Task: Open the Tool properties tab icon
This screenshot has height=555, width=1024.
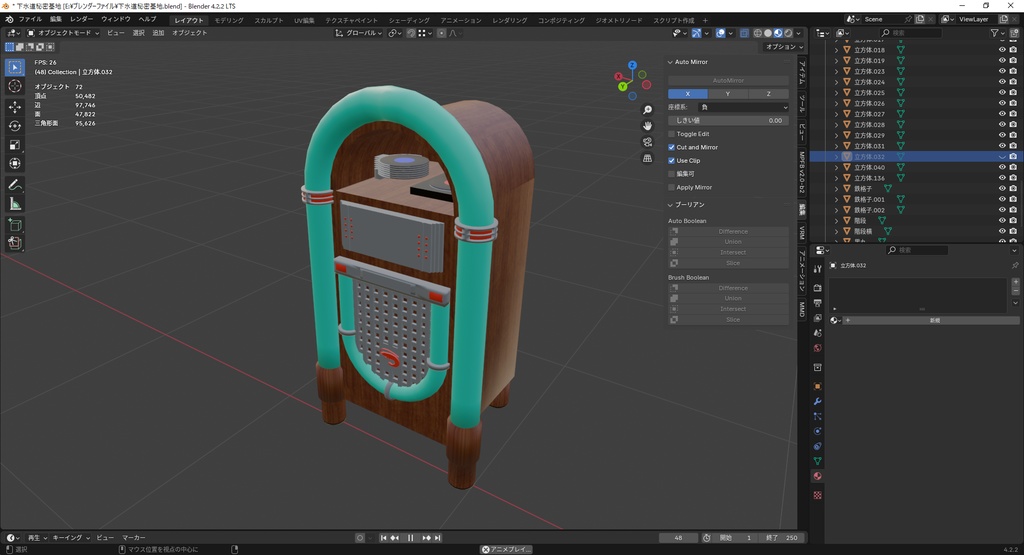Action: pyautogui.click(x=817, y=268)
